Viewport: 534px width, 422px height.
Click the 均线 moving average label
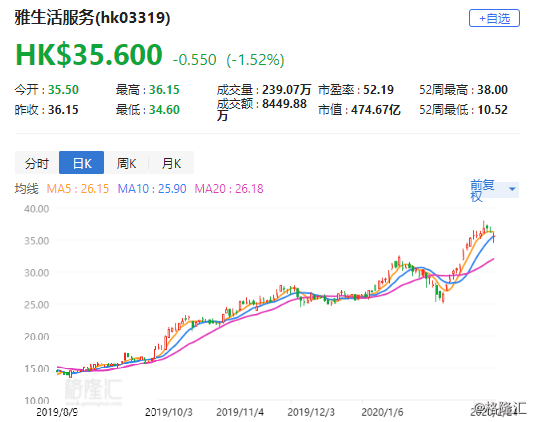click(27, 188)
